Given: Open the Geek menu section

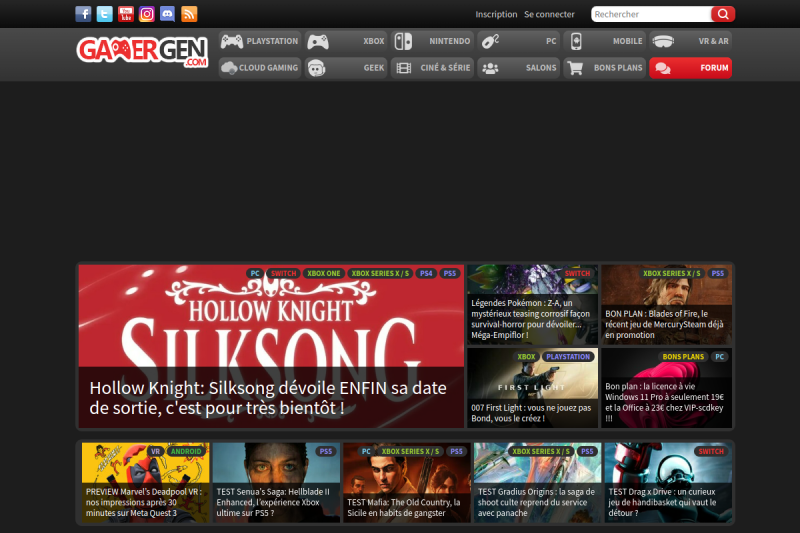Looking at the screenshot, I should pyautogui.click(x=346, y=68).
